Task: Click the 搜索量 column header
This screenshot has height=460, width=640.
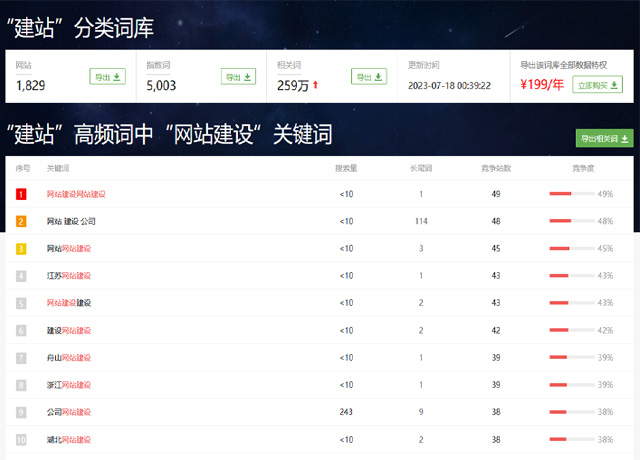Action: click(x=346, y=168)
